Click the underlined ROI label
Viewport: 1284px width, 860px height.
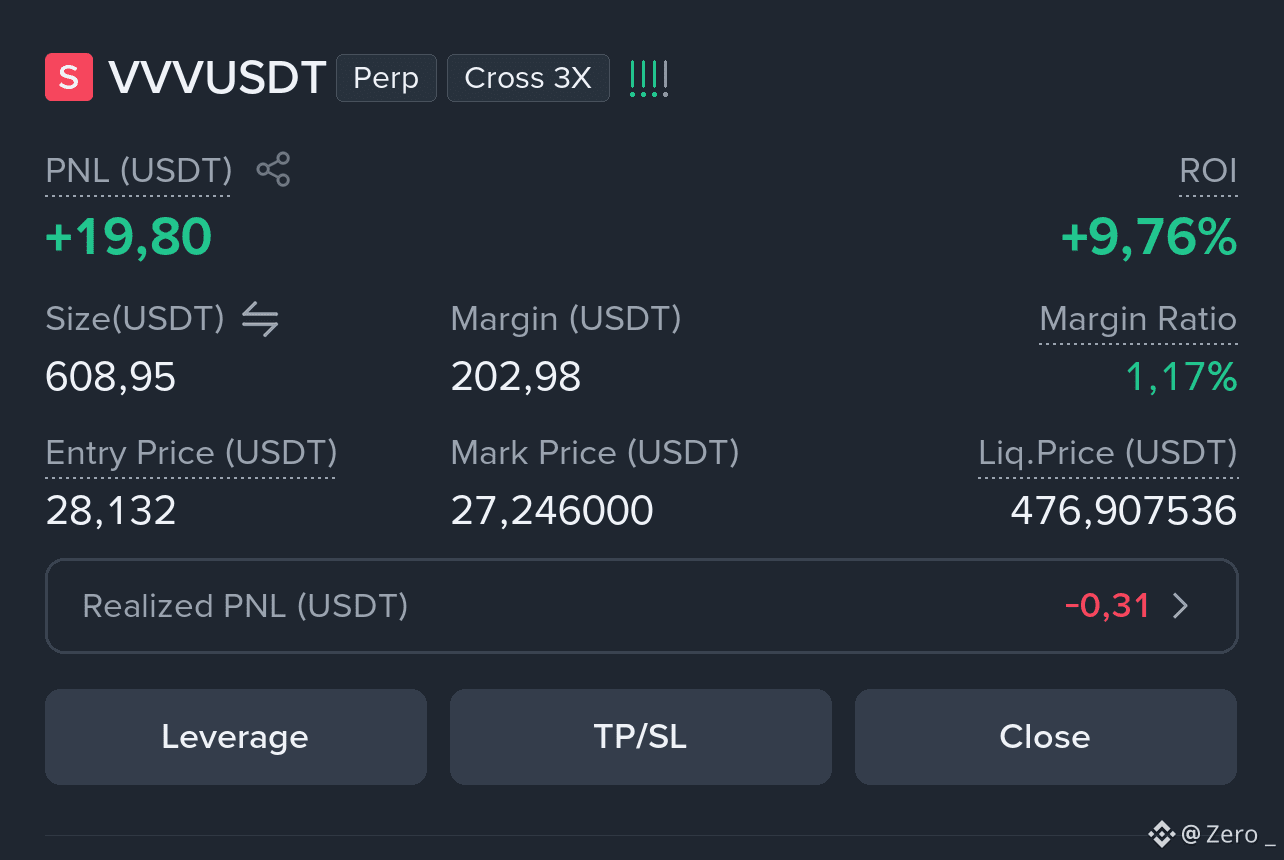(x=1208, y=171)
